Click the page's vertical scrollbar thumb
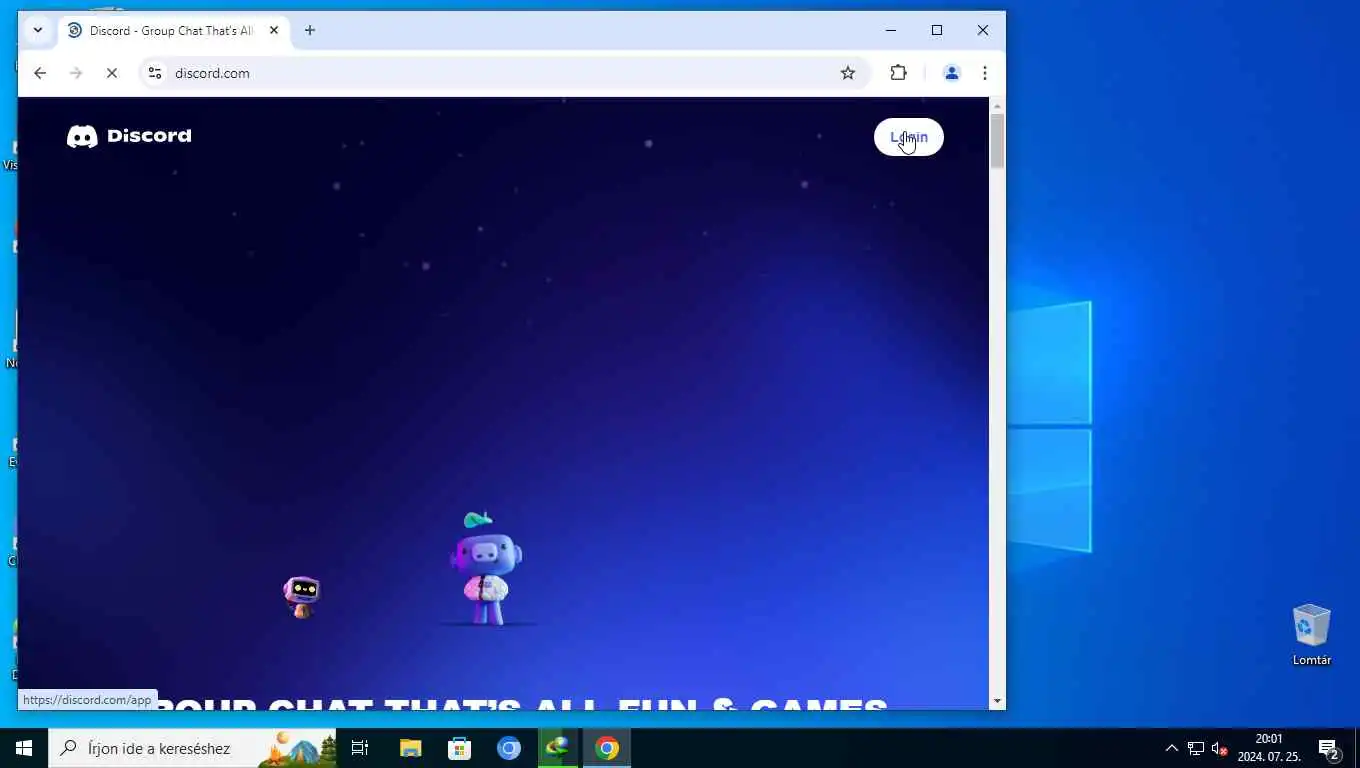Viewport: 1360px width, 768px height. [997, 141]
